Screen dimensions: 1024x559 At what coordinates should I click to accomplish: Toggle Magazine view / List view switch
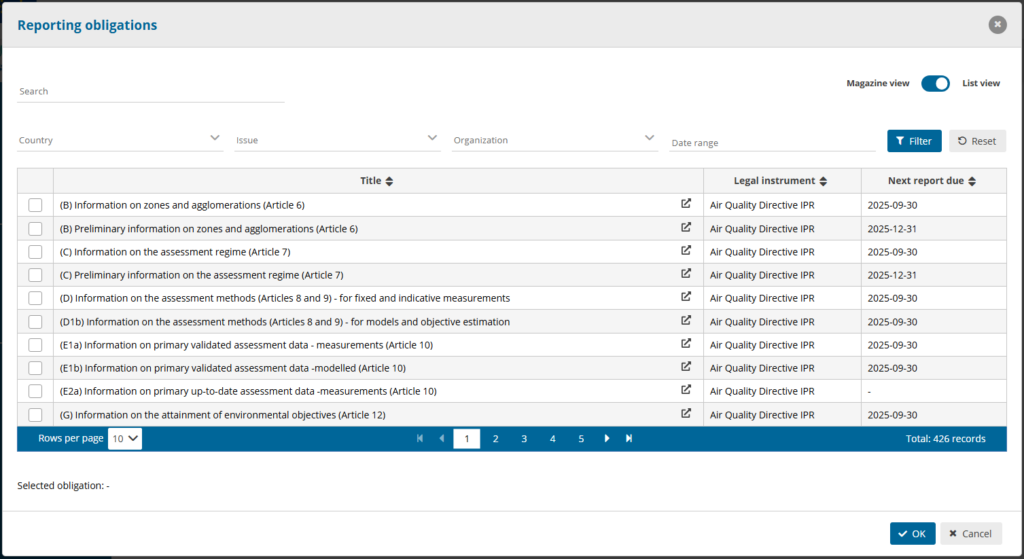(935, 84)
